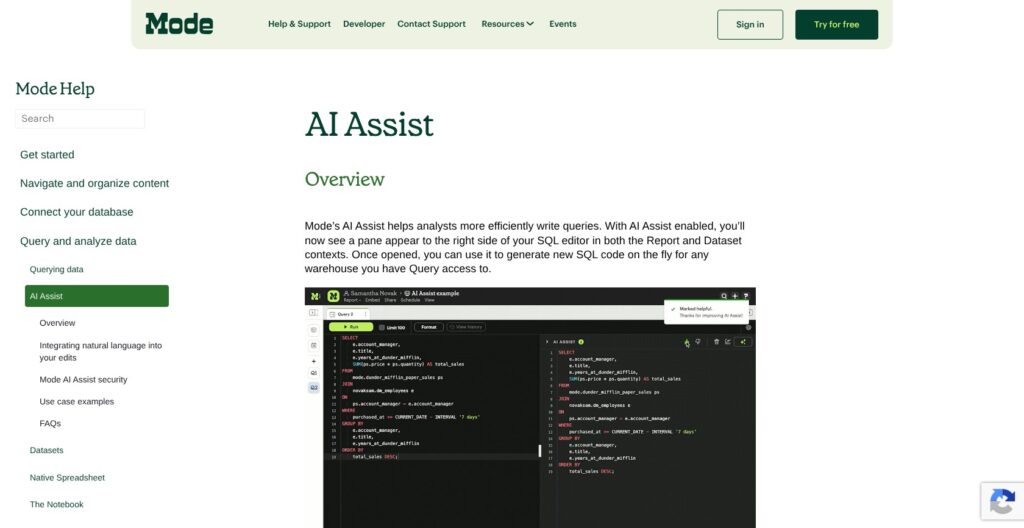Click the green Overview heading
Viewport: 1024px width, 528px height.
(344, 179)
